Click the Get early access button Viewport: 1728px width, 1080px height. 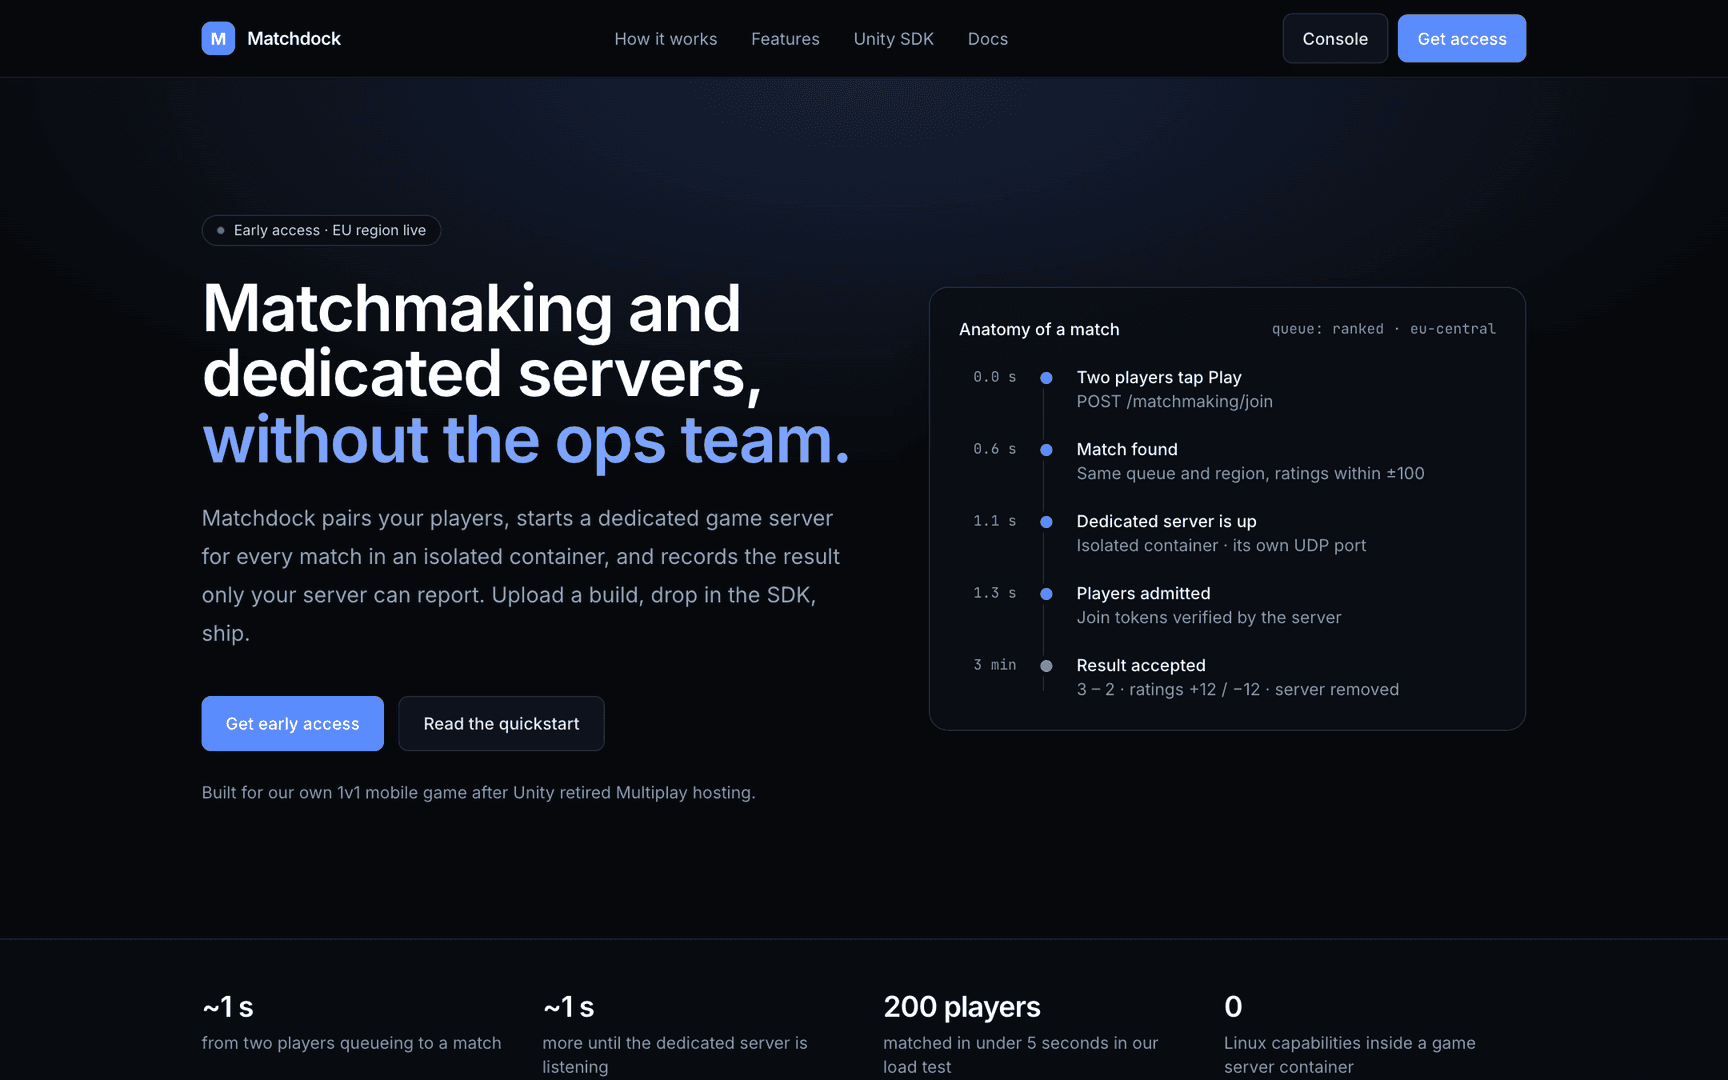tap(292, 723)
